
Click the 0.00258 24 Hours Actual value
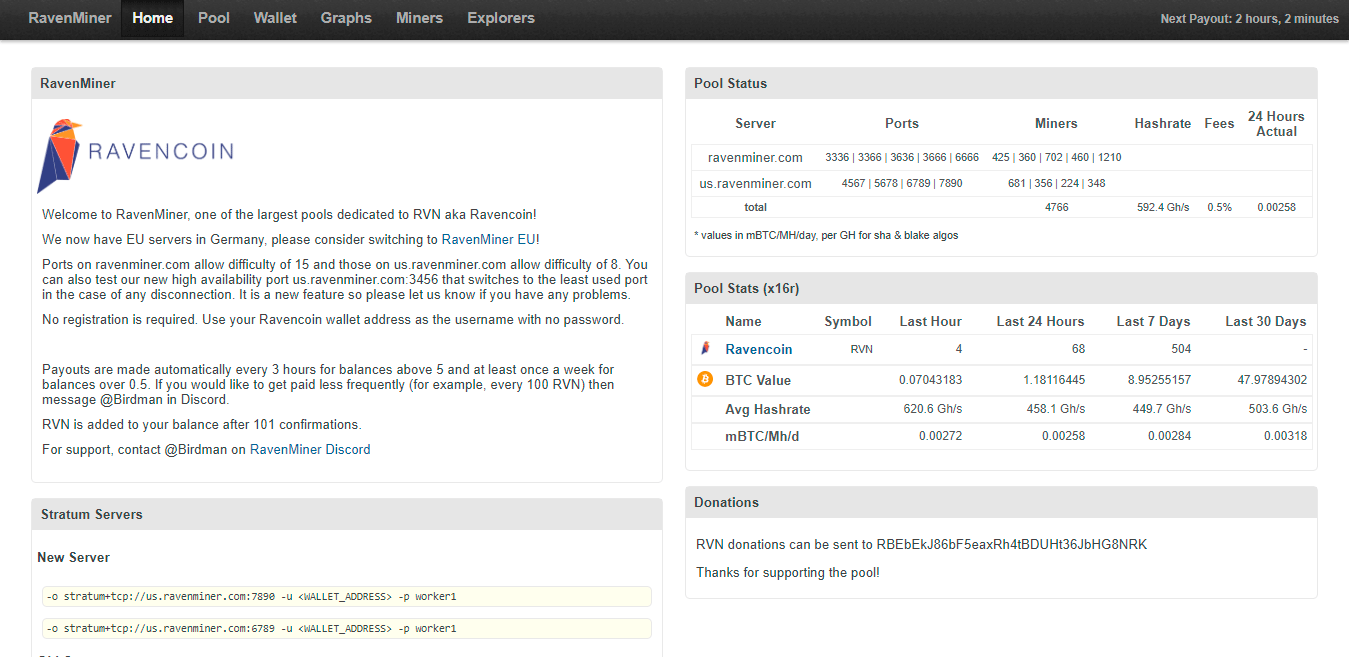(x=1276, y=208)
